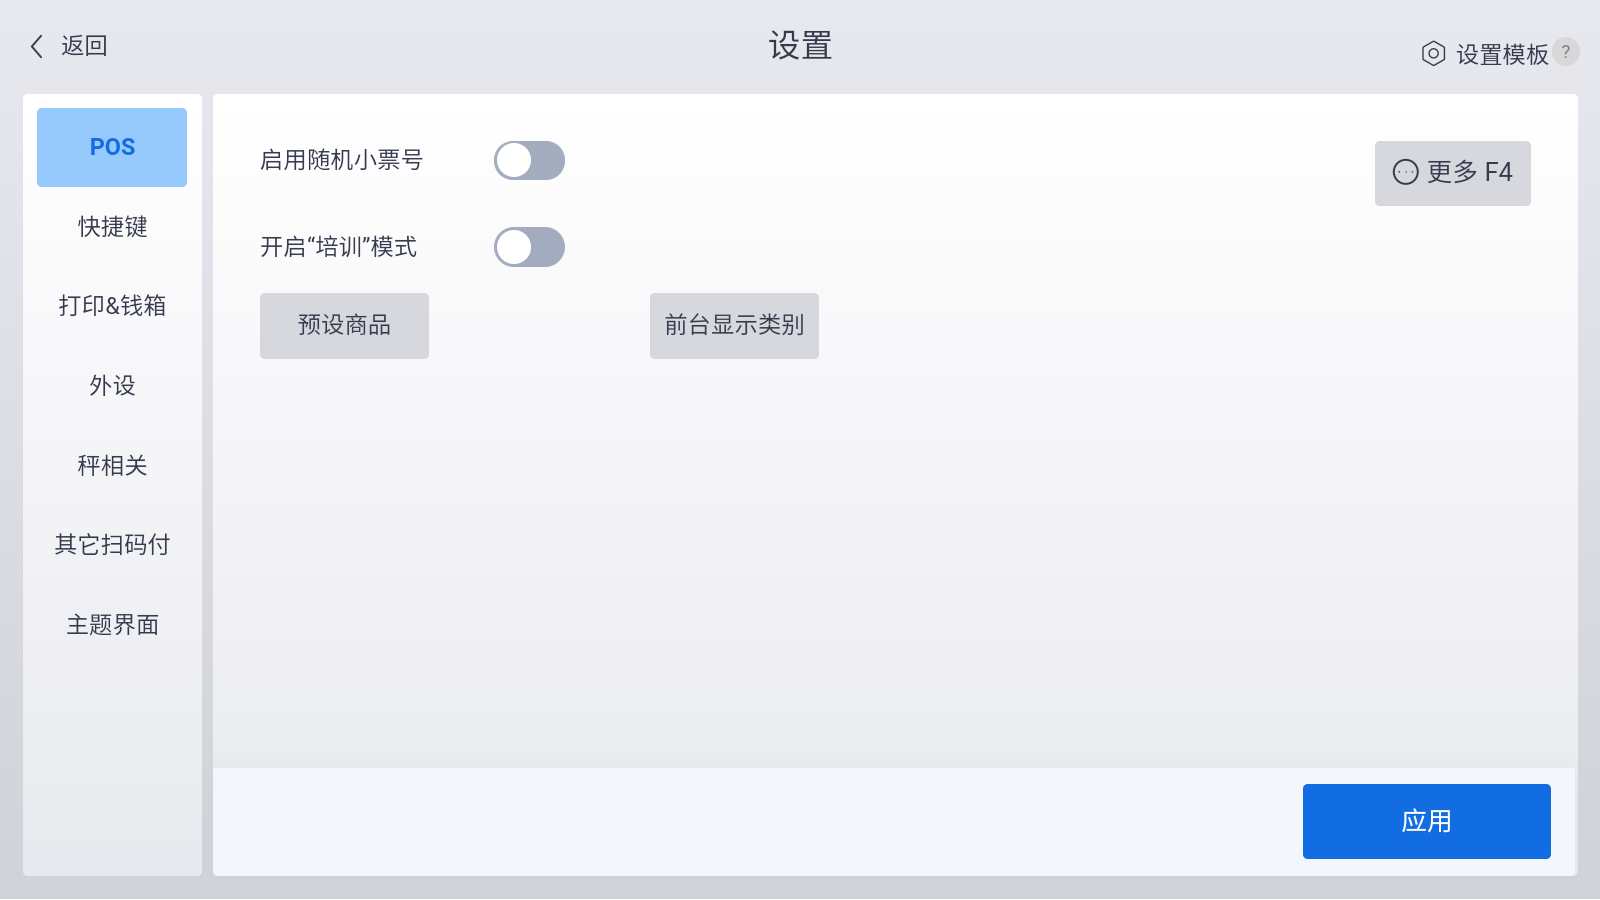
Task: Click the hexagon settings template icon
Action: click(1433, 53)
